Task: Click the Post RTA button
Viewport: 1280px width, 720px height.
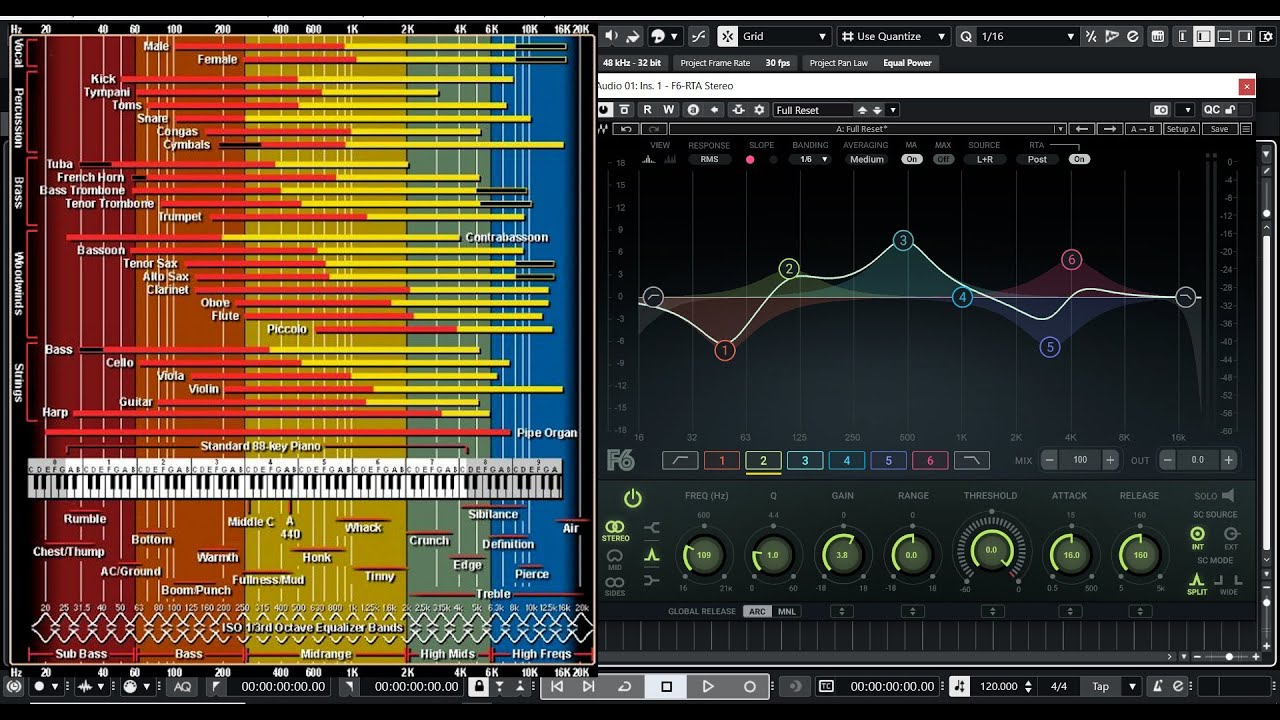Action: tap(1038, 159)
